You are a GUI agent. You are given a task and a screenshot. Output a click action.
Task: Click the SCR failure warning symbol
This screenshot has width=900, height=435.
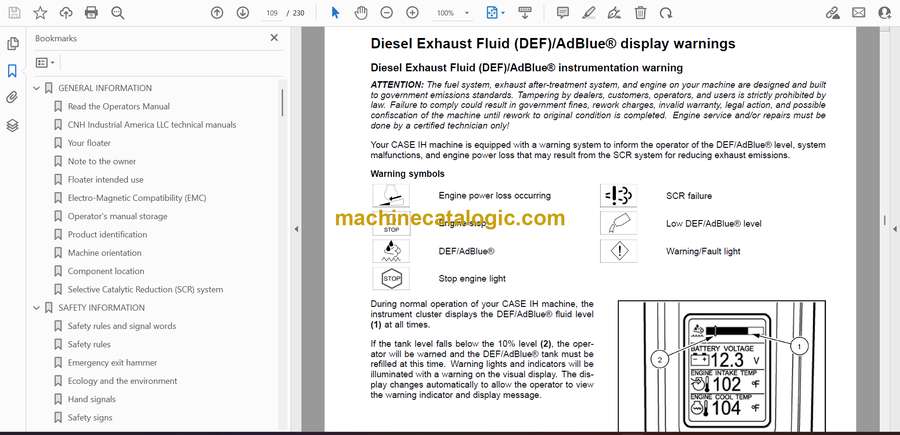(619, 196)
